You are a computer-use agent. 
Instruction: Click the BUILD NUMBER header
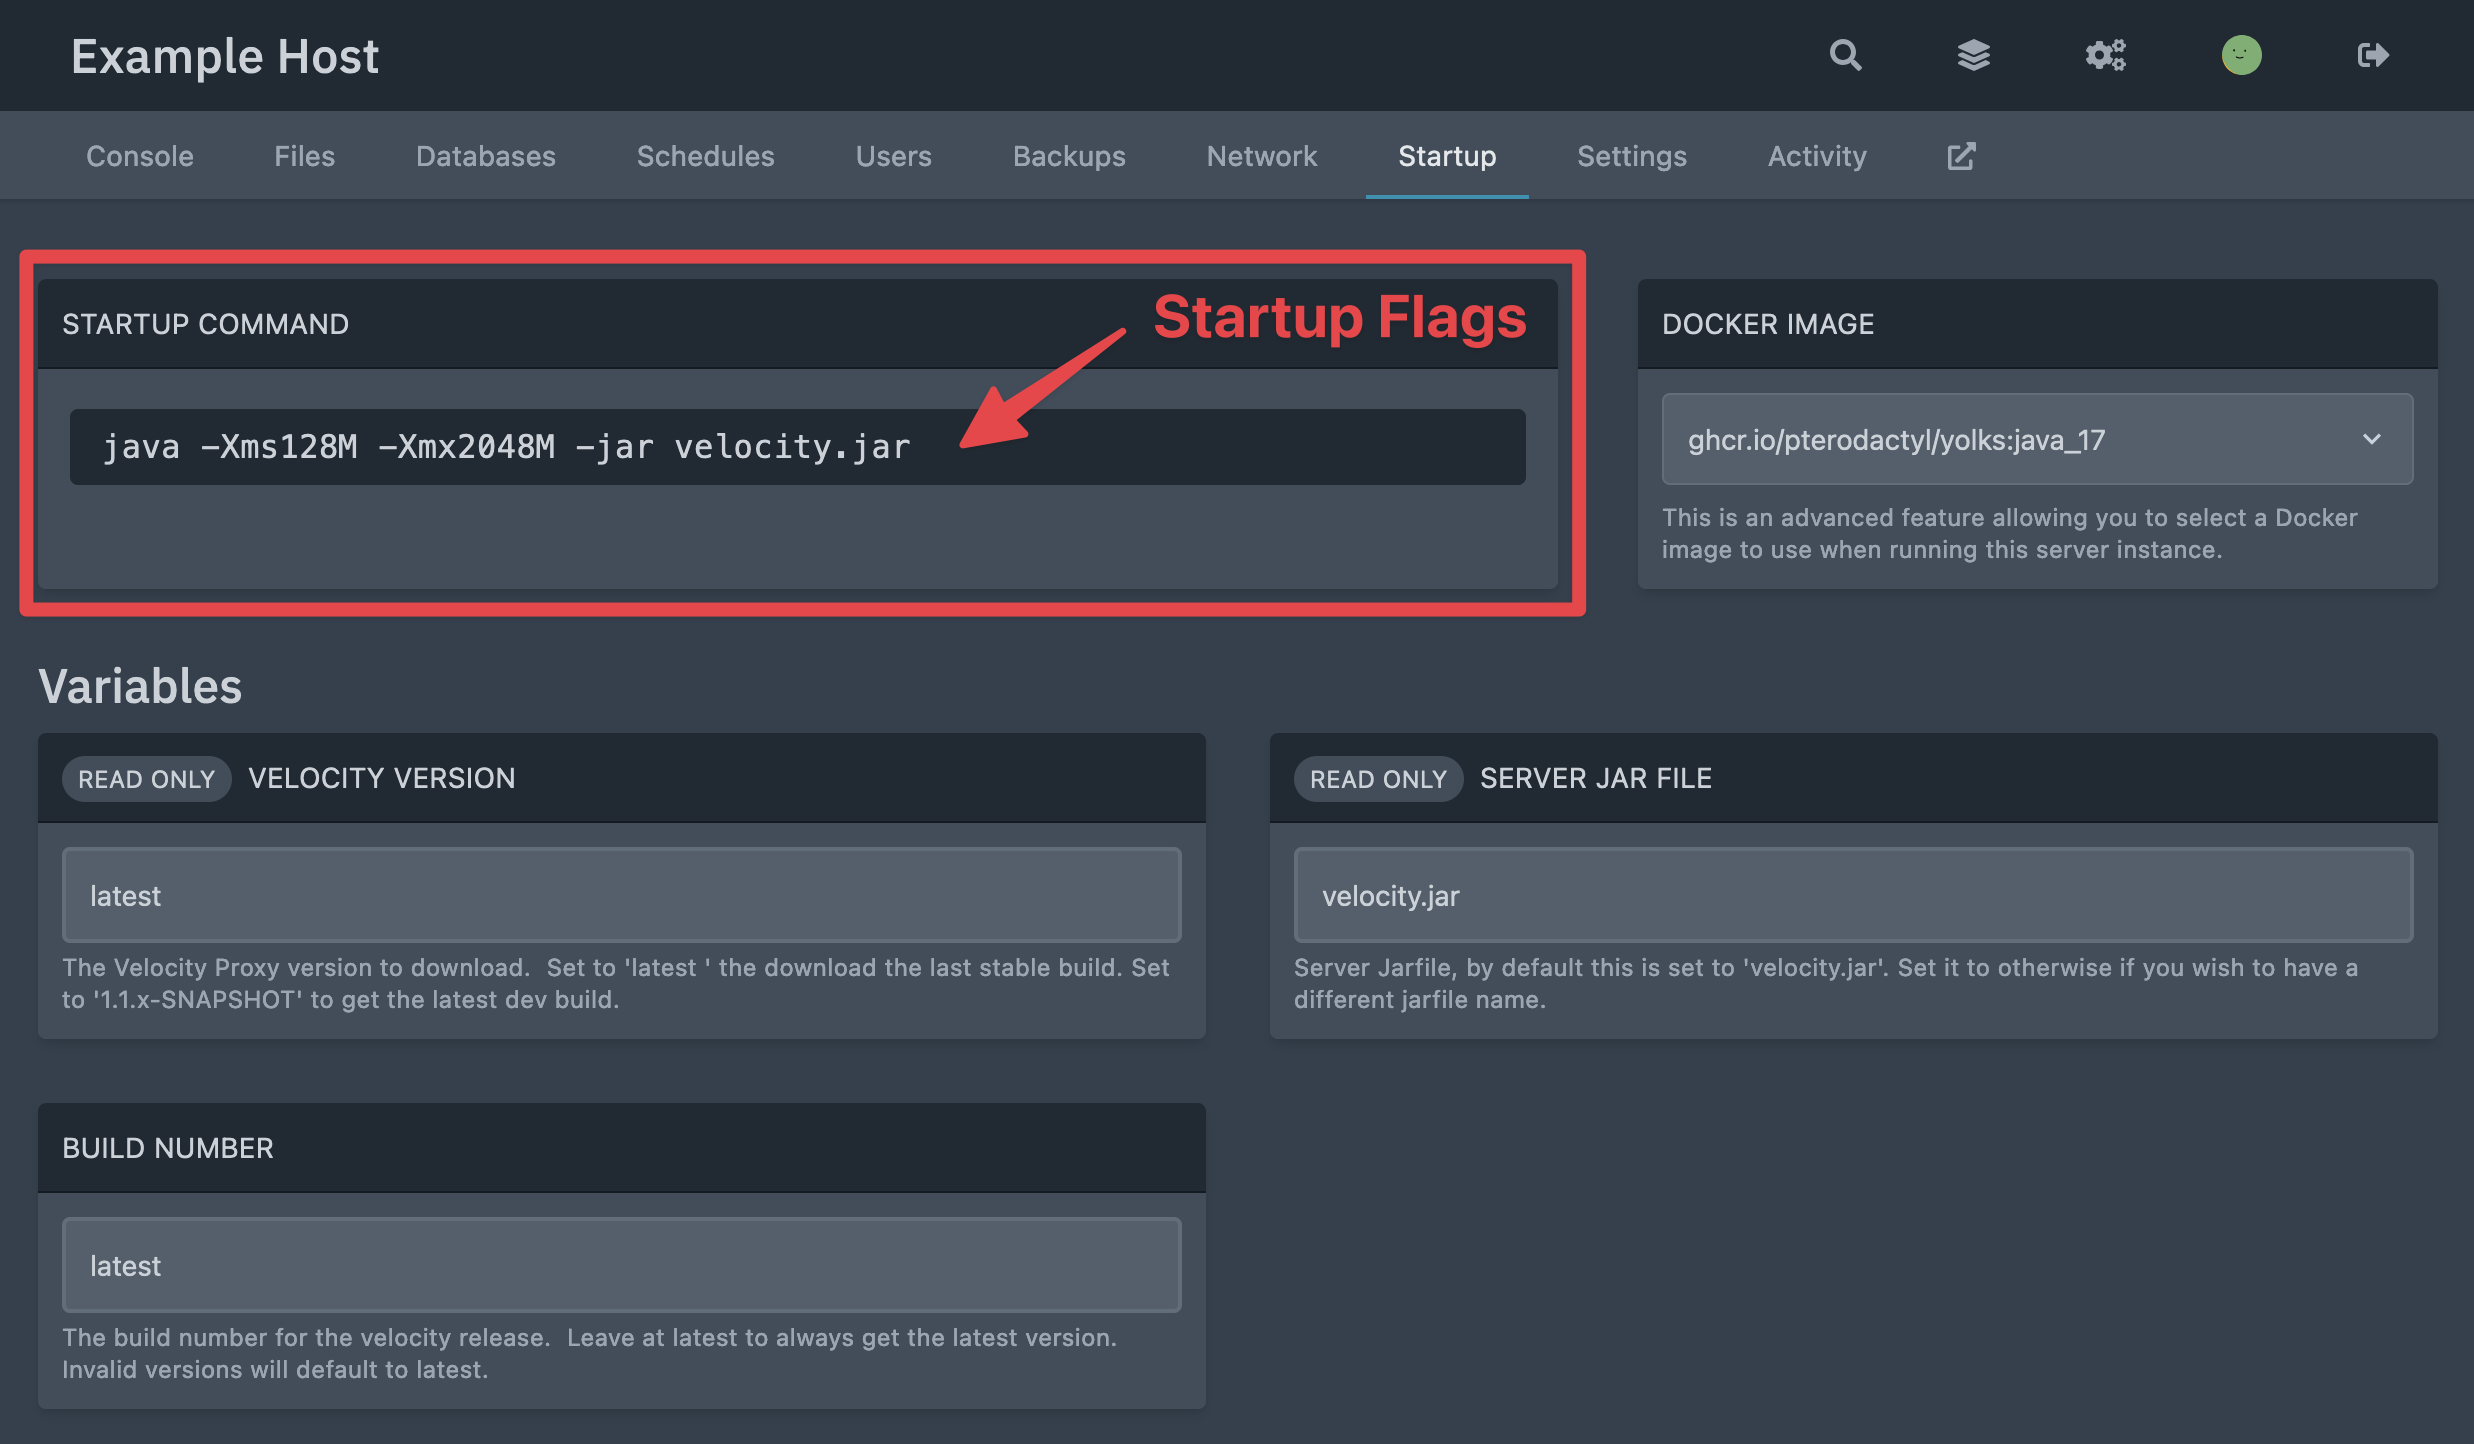[x=167, y=1148]
